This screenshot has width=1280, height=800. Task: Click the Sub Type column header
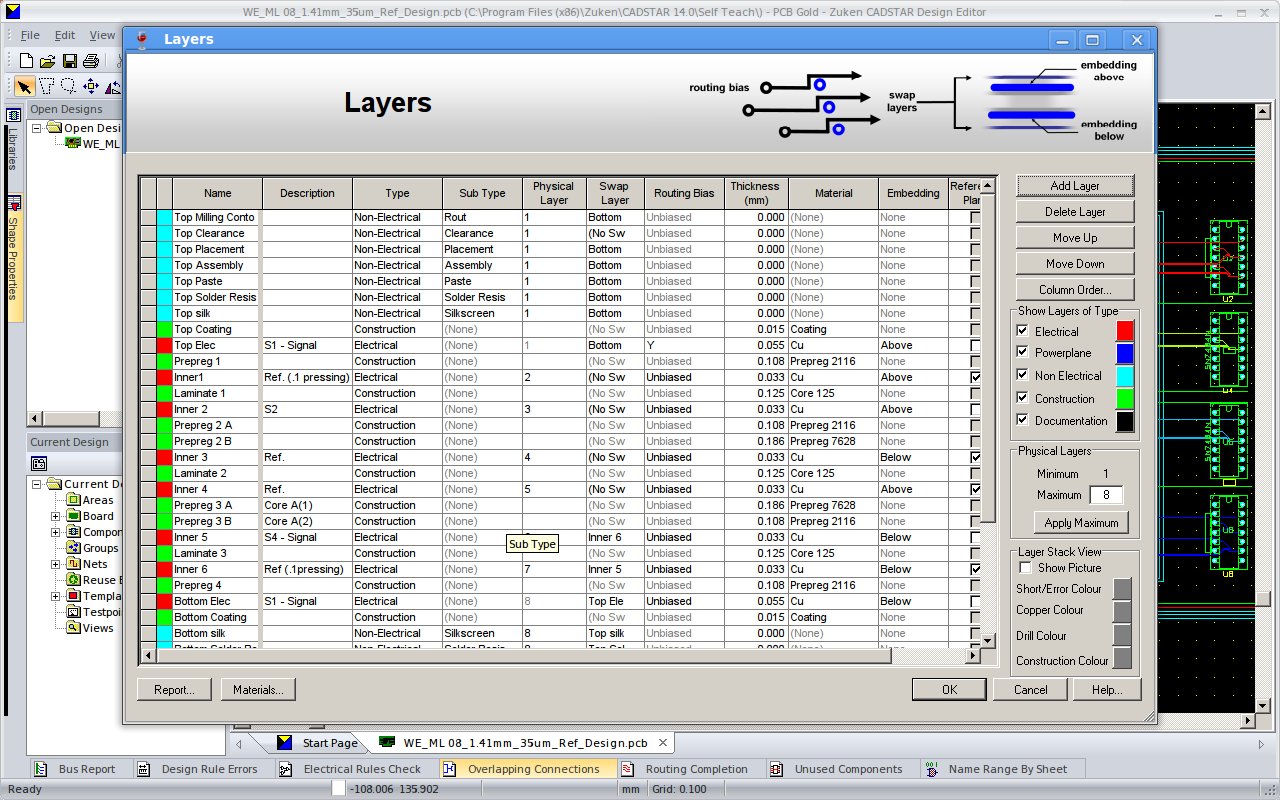pos(482,193)
